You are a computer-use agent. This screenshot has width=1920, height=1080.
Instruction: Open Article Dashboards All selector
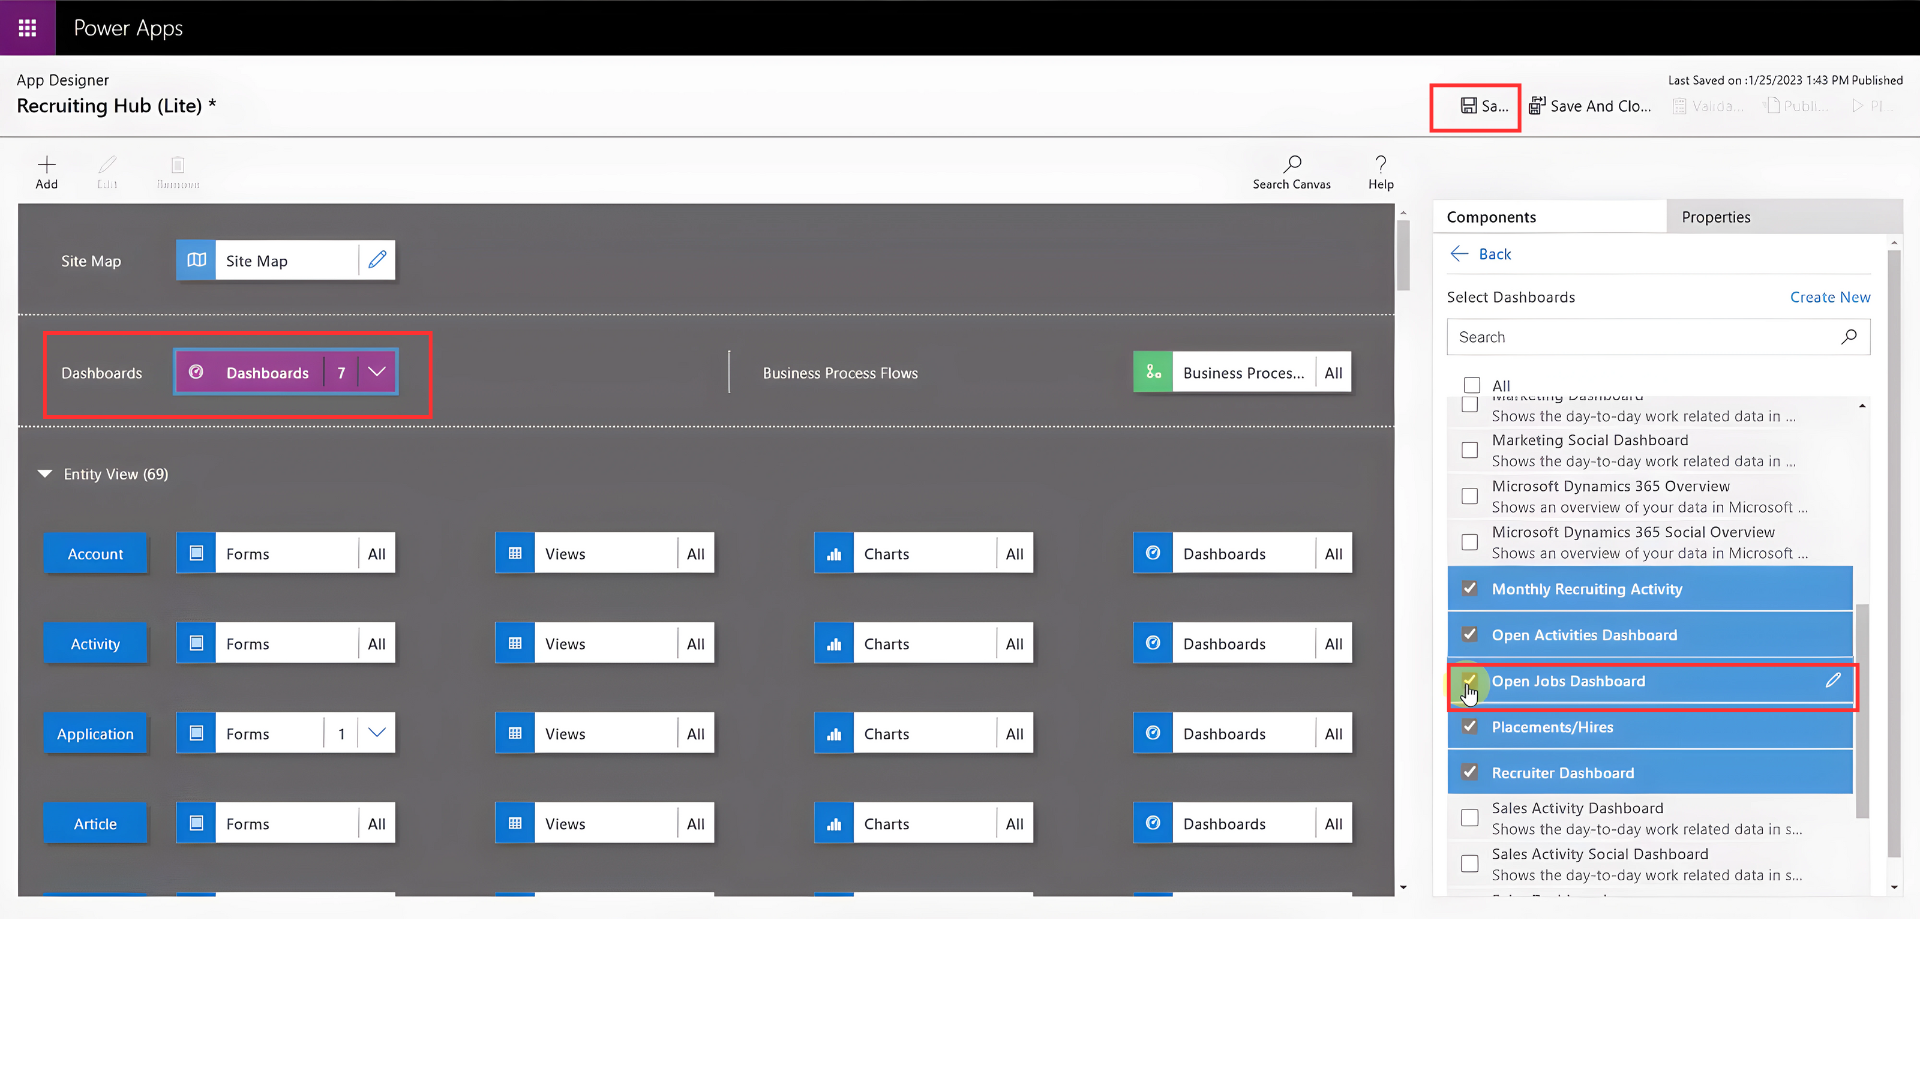click(1334, 823)
